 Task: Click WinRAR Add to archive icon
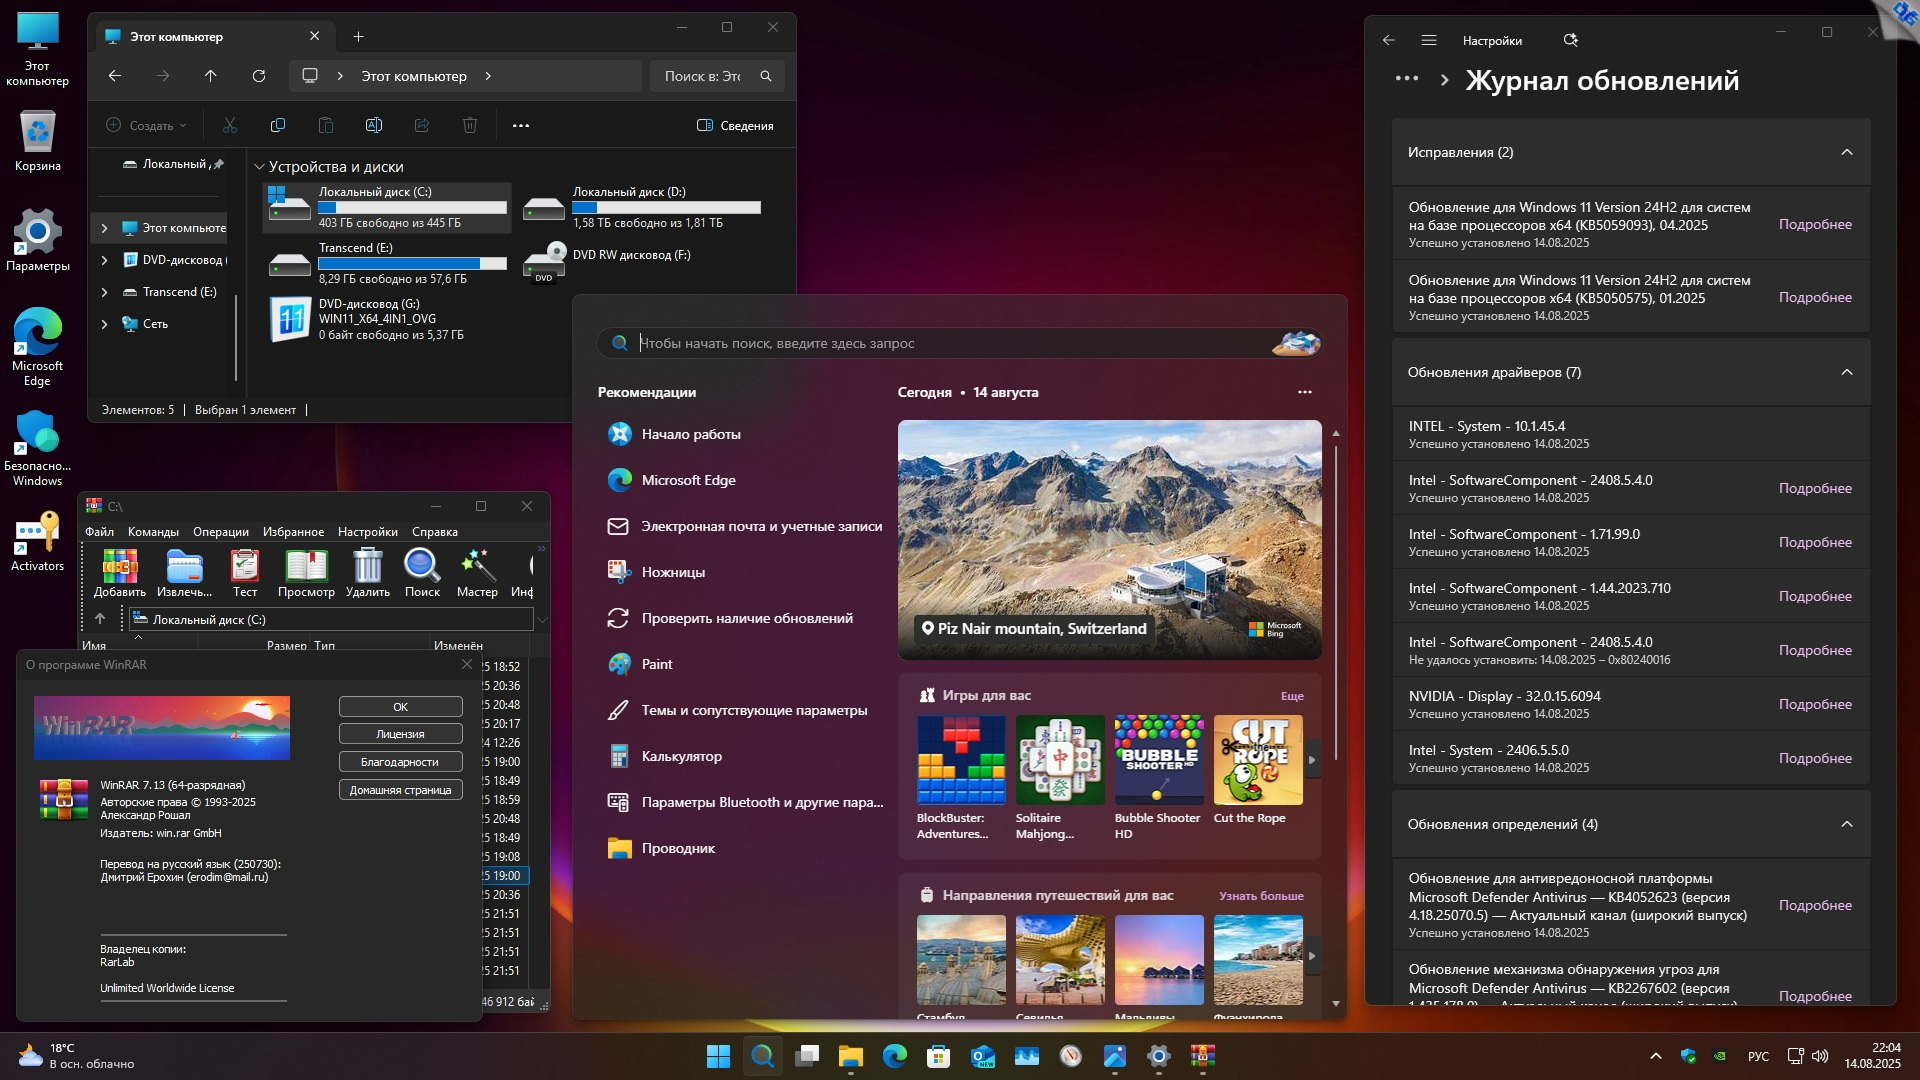120,567
